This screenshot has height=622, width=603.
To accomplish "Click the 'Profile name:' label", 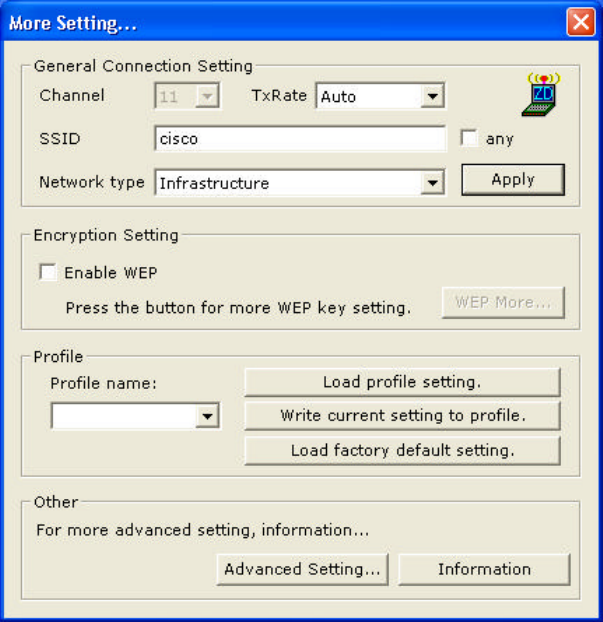I will [104, 383].
